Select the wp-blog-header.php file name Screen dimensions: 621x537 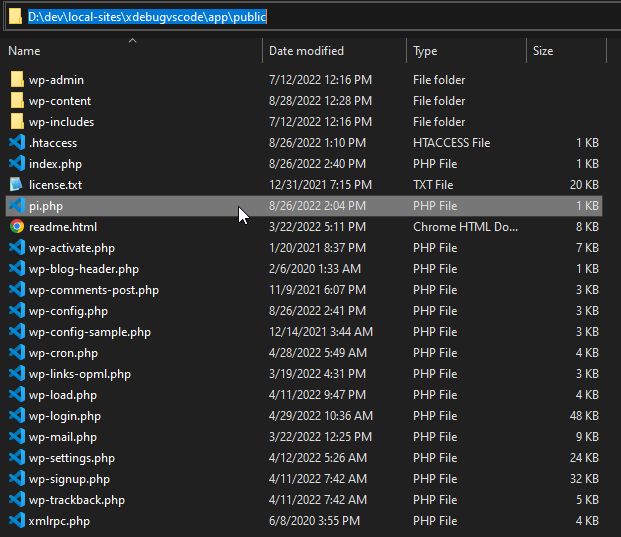84,269
